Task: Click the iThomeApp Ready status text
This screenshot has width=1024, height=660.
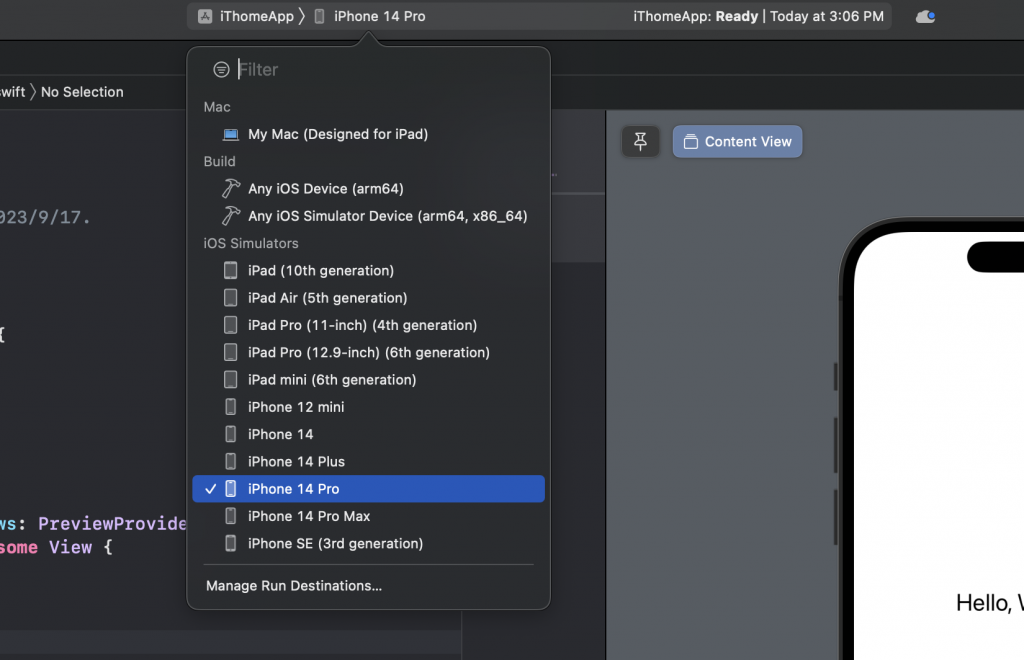Action: (697, 16)
